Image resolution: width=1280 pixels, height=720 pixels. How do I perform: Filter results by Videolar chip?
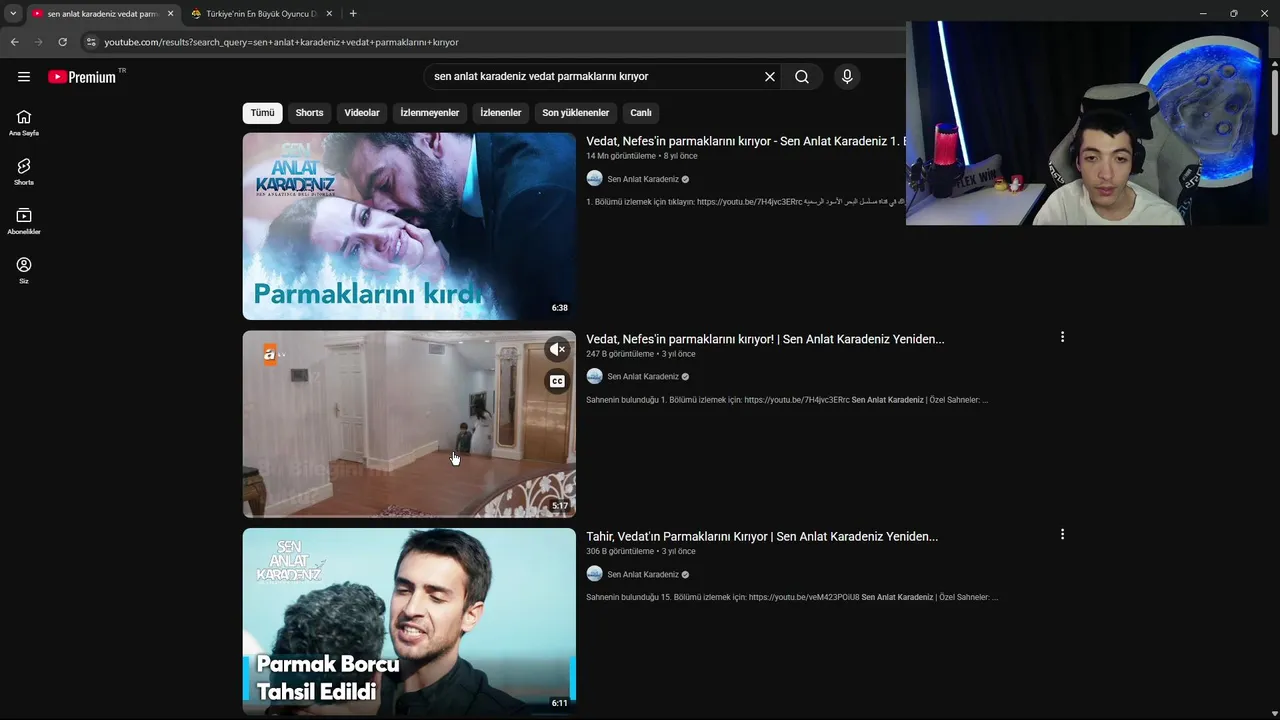click(362, 113)
